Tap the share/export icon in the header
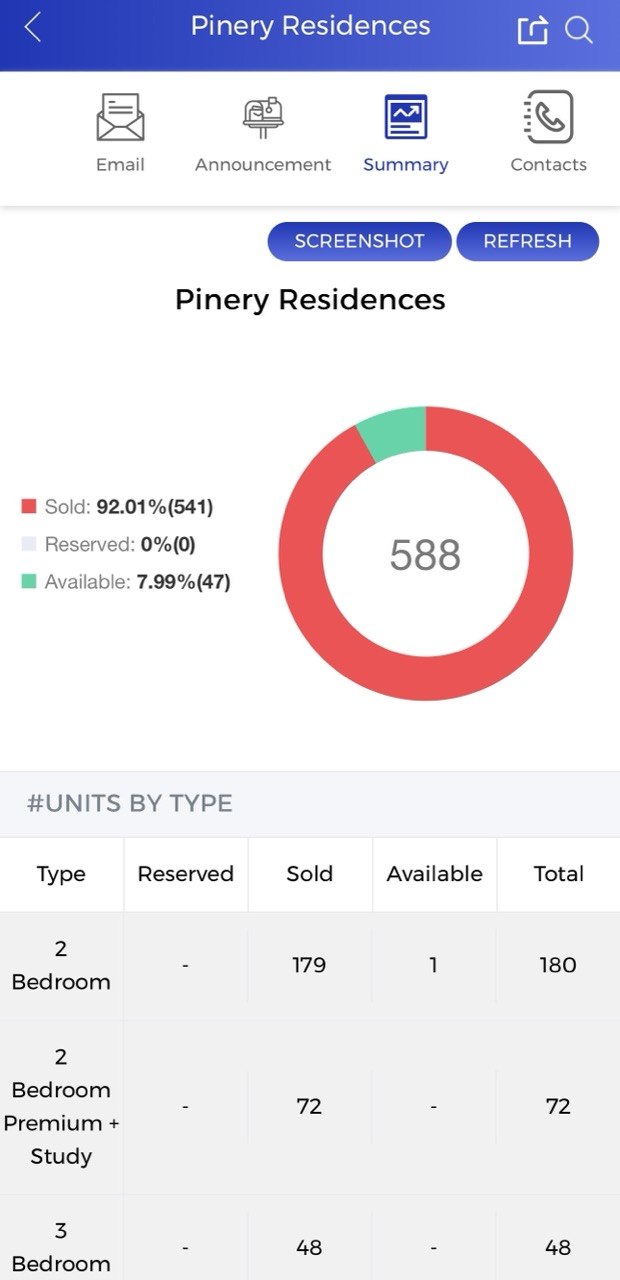Viewport: 620px width, 1280px height. (533, 30)
